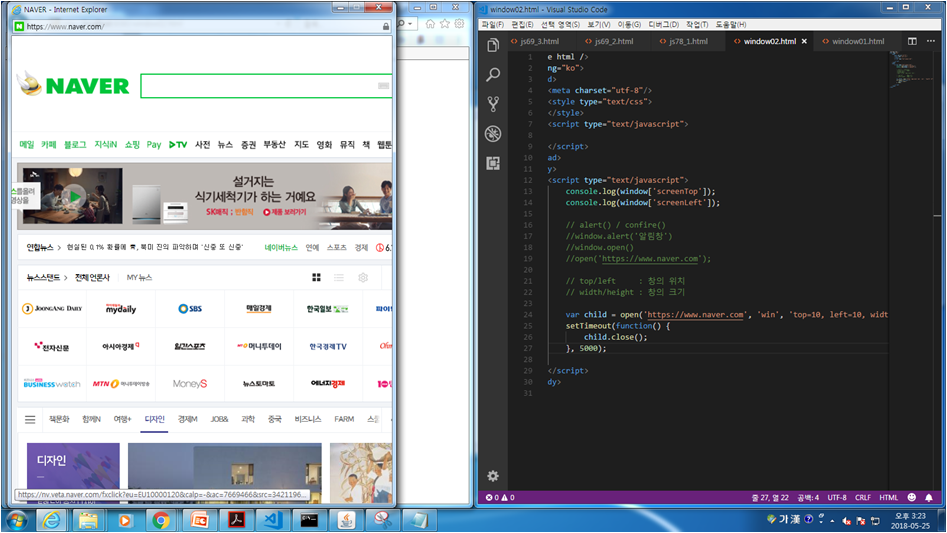This screenshot has width=947, height=533.
Task: Switch news stand to grid view
Action: (x=316, y=277)
